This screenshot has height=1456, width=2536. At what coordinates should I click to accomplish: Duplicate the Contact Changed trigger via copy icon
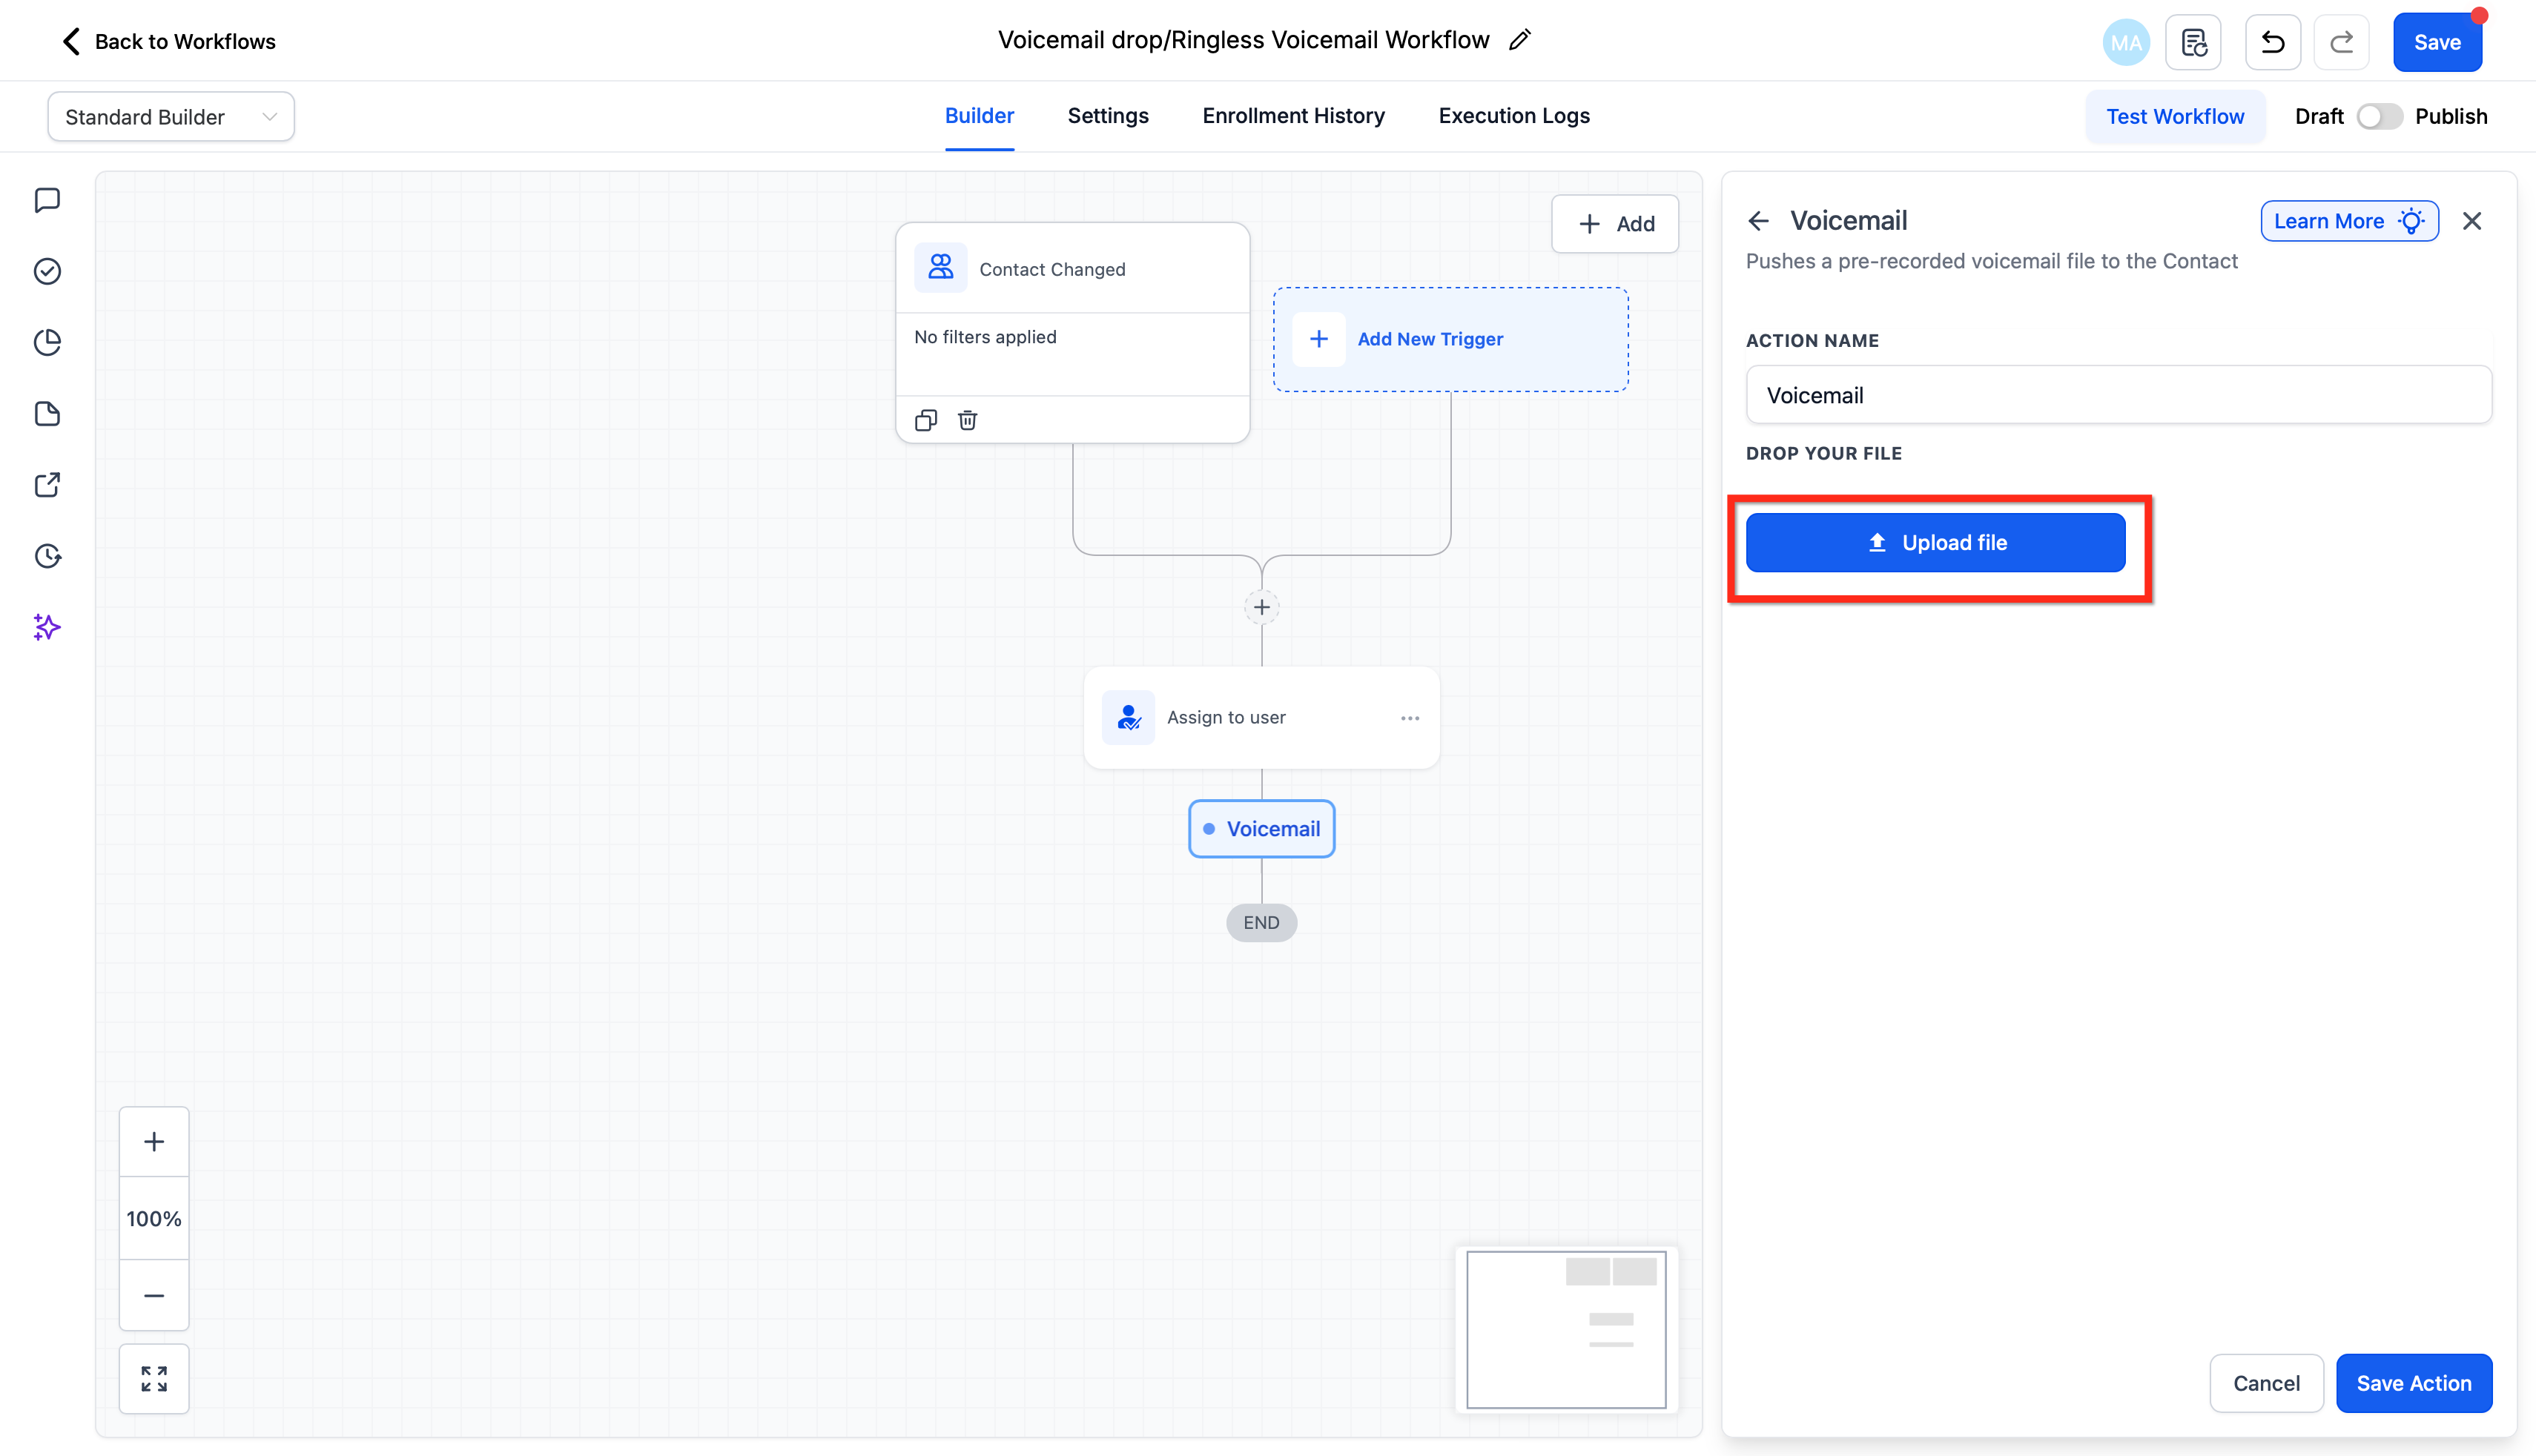926,420
